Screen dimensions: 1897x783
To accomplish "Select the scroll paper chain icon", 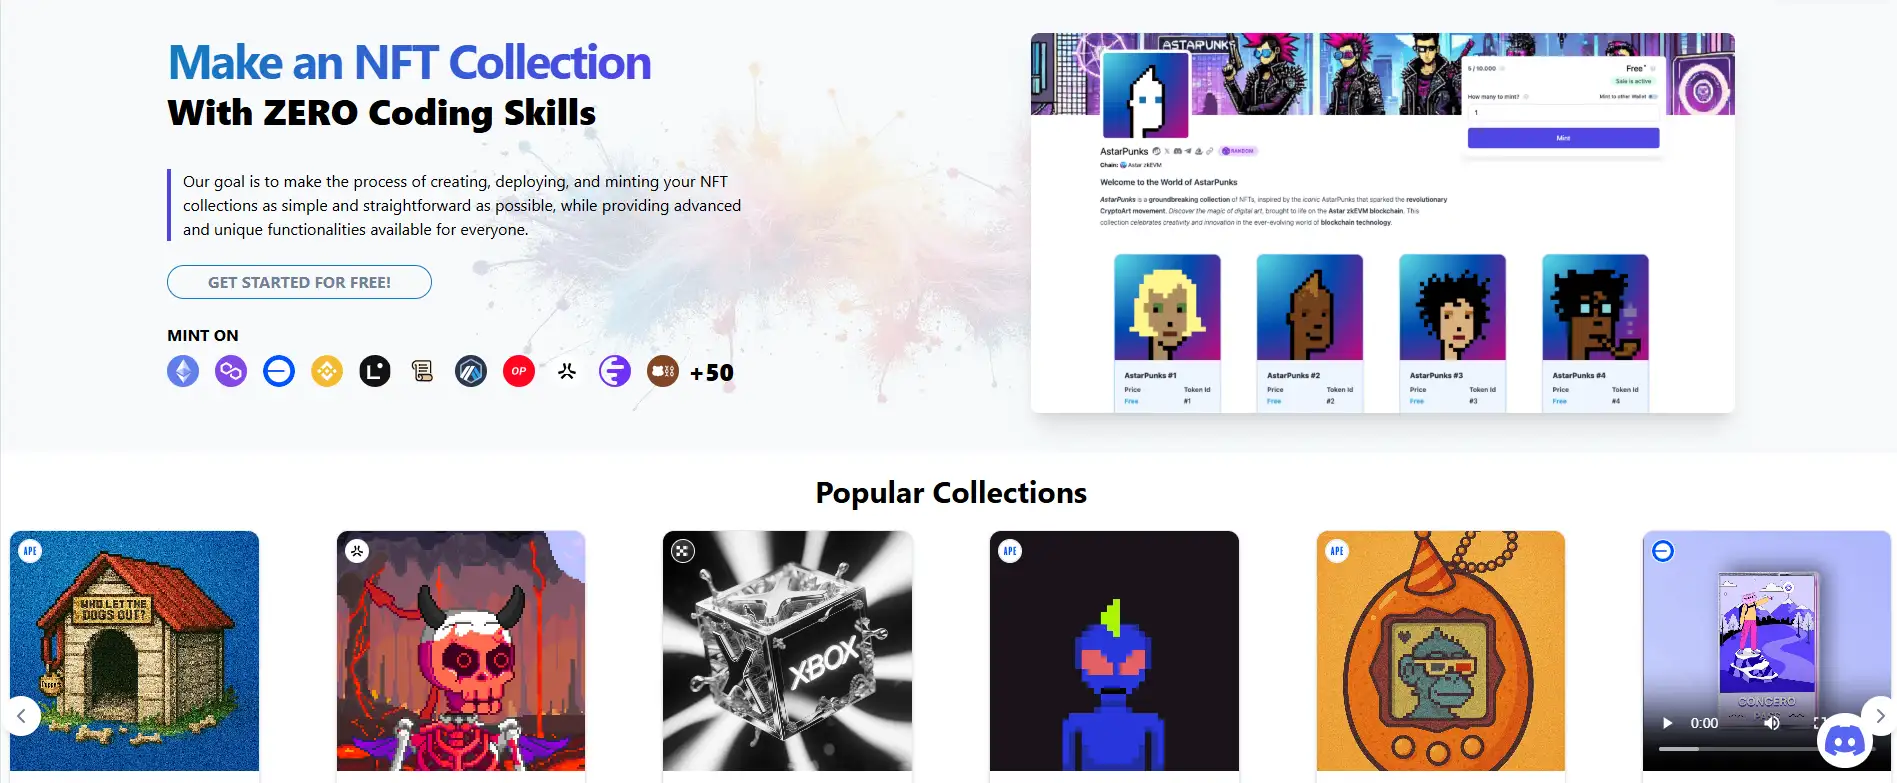I will [423, 372].
